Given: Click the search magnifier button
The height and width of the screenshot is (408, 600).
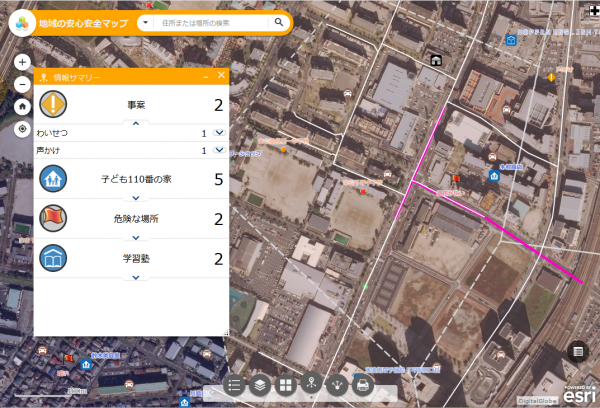Looking at the screenshot, I should tap(278, 22).
